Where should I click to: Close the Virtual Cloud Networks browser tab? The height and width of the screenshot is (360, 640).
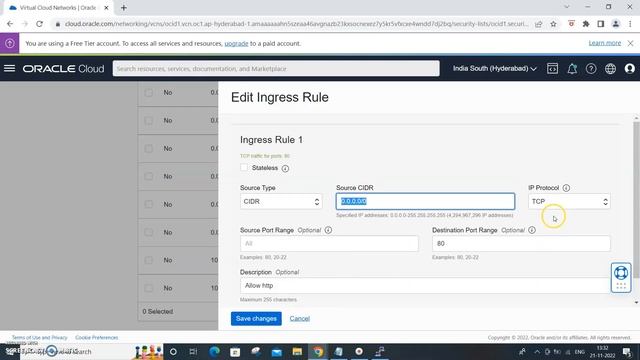106,8
